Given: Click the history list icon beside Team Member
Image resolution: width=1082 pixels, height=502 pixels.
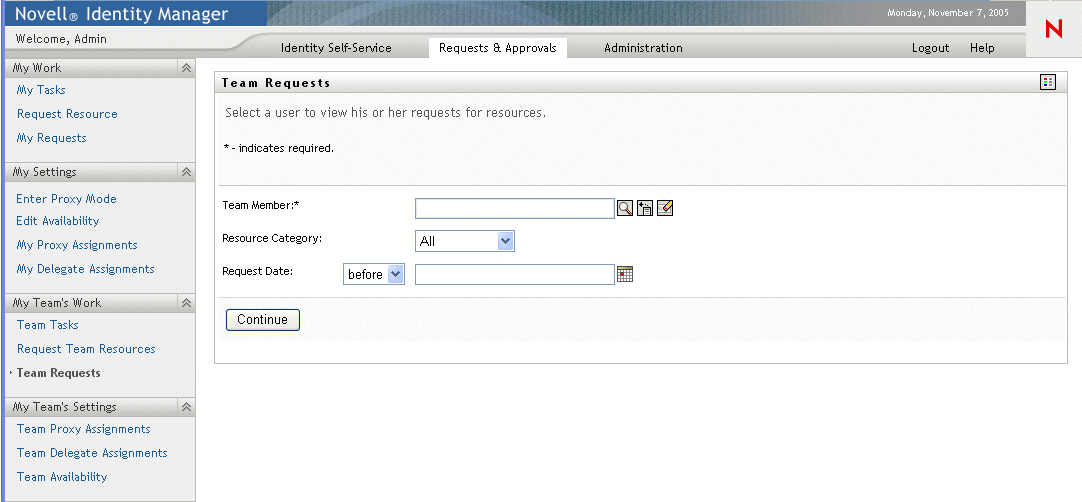Looking at the screenshot, I should pos(645,208).
